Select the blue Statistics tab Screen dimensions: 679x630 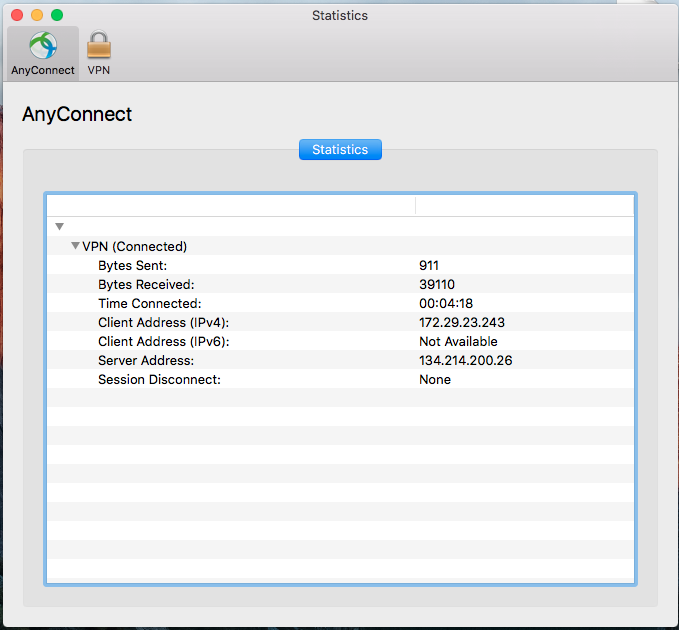click(340, 149)
